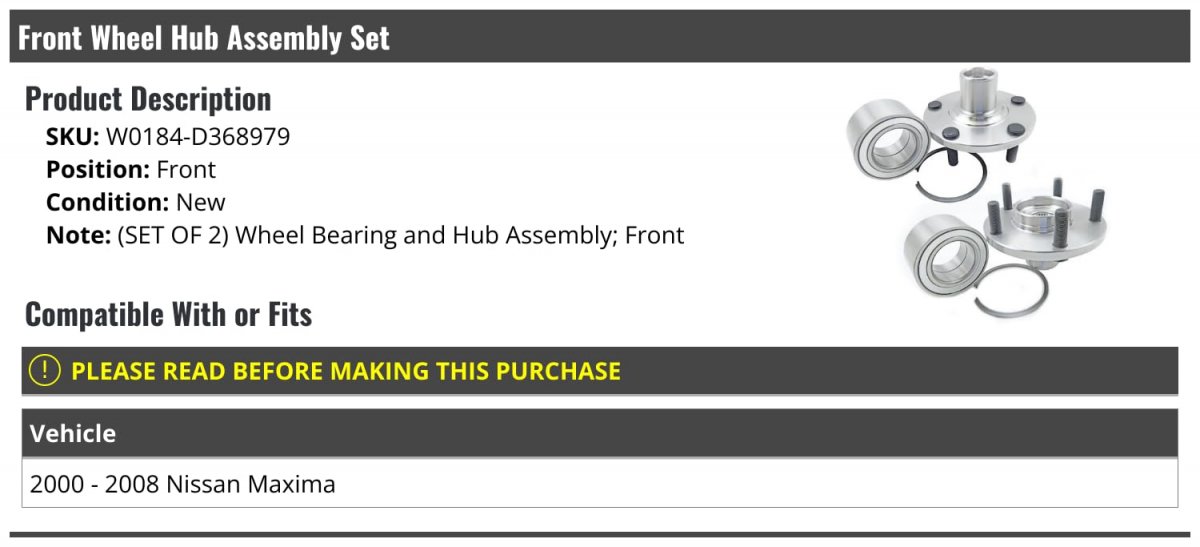The height and width of the screenshot is (547, 1200).
Task: Click the Compatible With or Fits heading
Action: 168,314
